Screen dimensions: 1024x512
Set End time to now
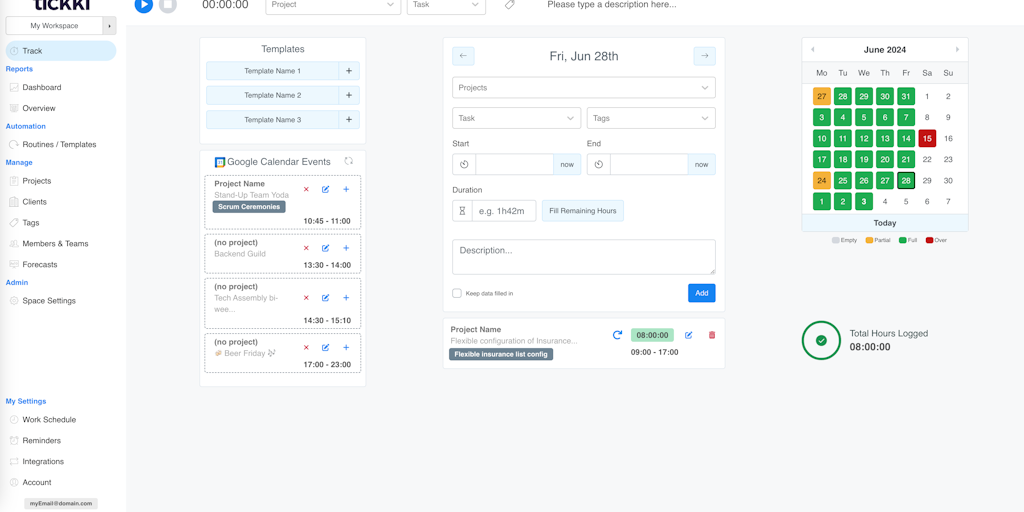tap(701, 165)
